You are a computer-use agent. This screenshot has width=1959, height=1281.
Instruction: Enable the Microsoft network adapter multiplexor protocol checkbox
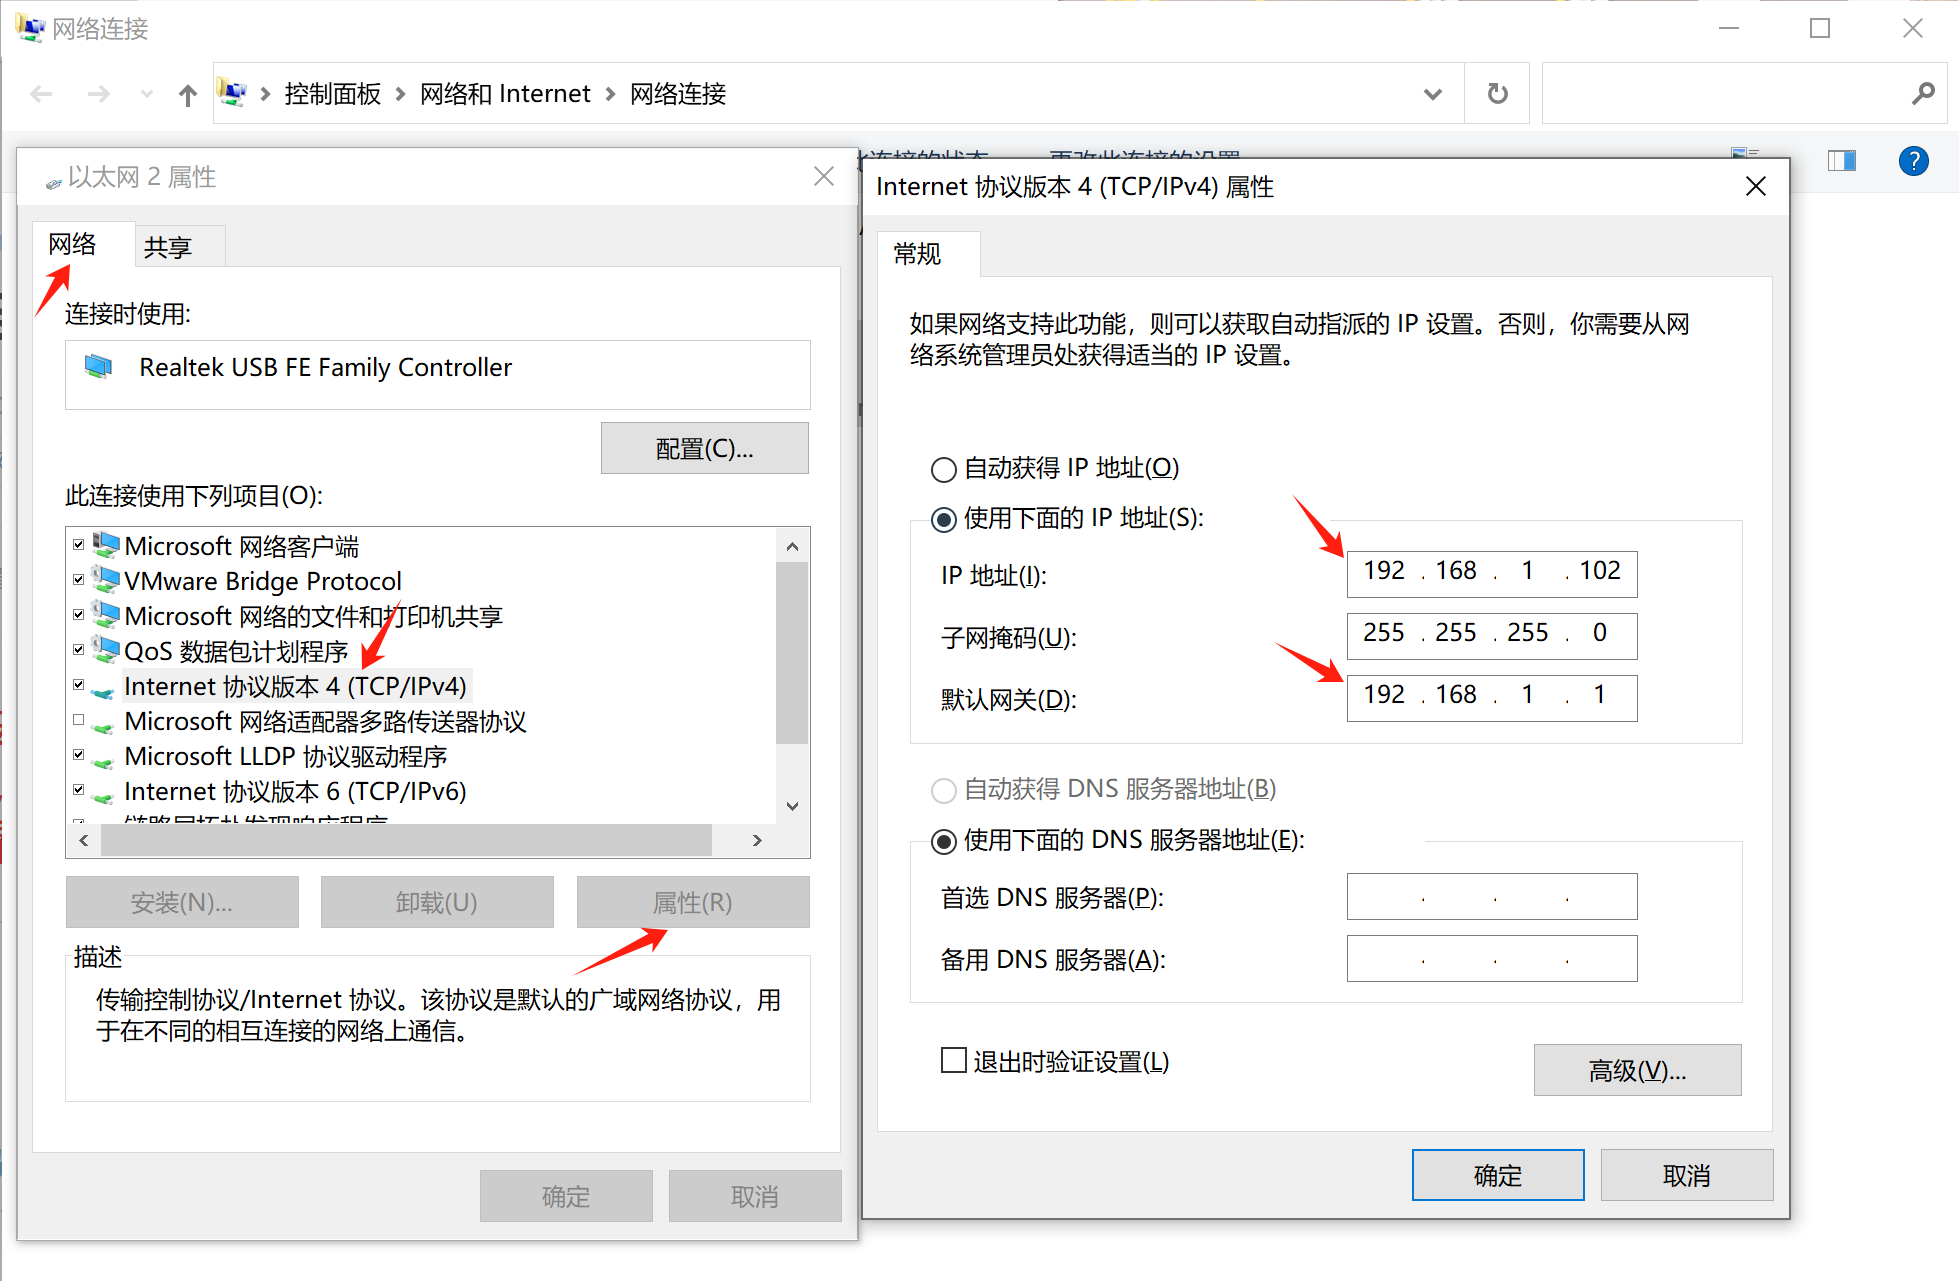point(79,720)
